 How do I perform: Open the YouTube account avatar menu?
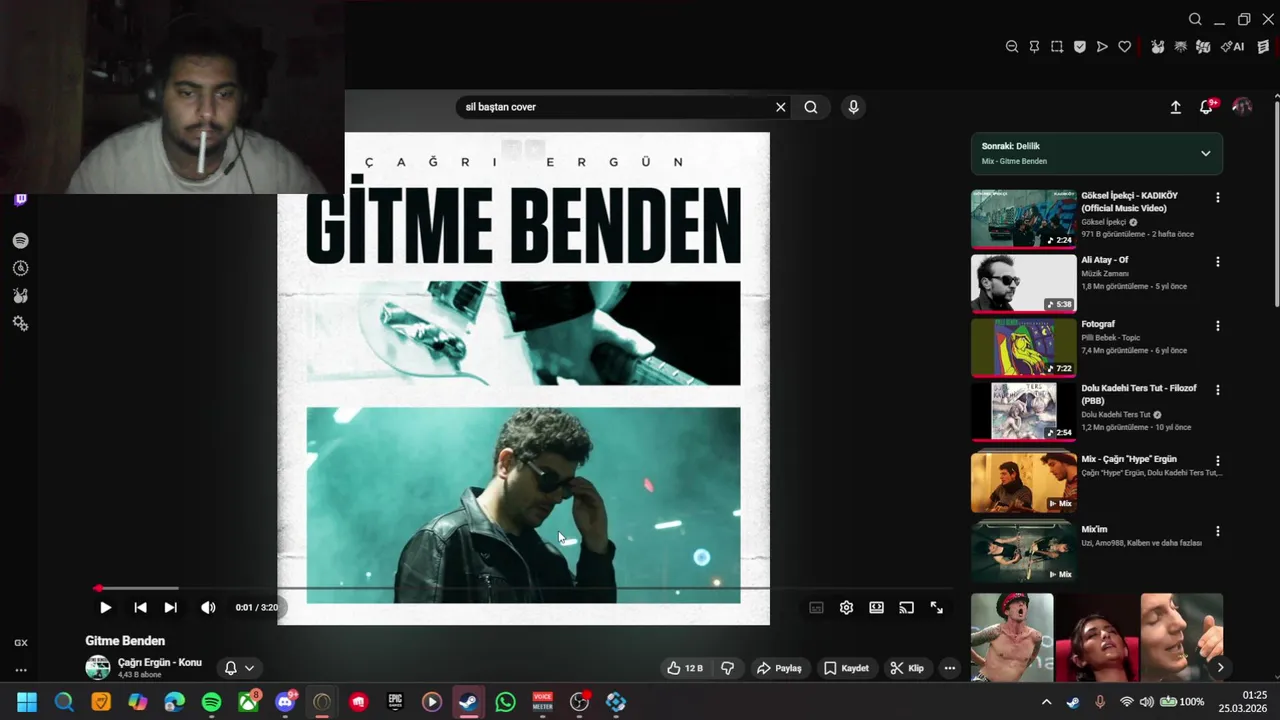coord(1242,106)
